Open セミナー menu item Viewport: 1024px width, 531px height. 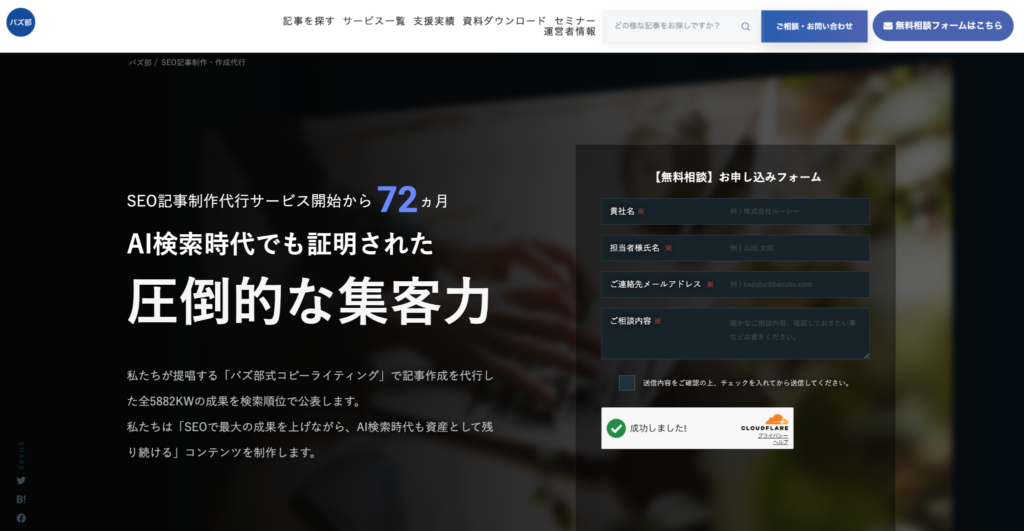(x=575, y=21)
